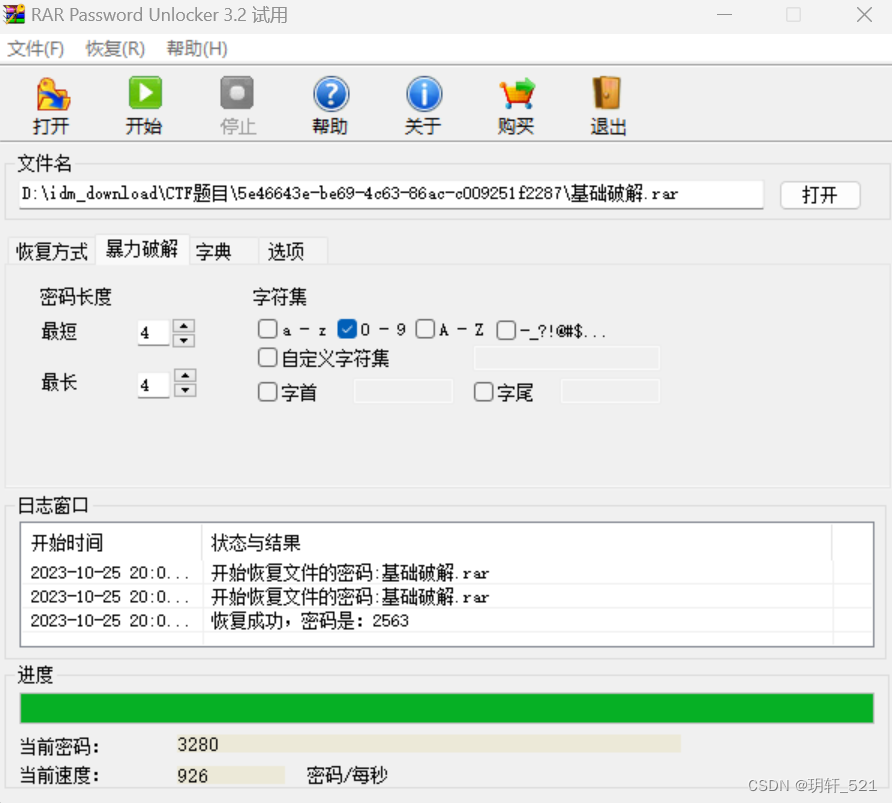Viewport: 892px width, 803px height.
Task: Click the RAR Password Unlocker title bar icon
Action: click(14, 14)
